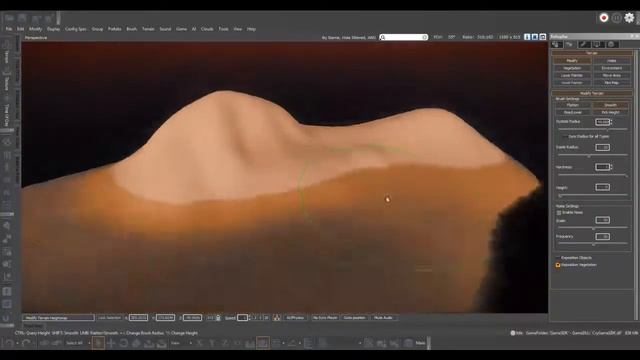Open the Display menu

53,29
